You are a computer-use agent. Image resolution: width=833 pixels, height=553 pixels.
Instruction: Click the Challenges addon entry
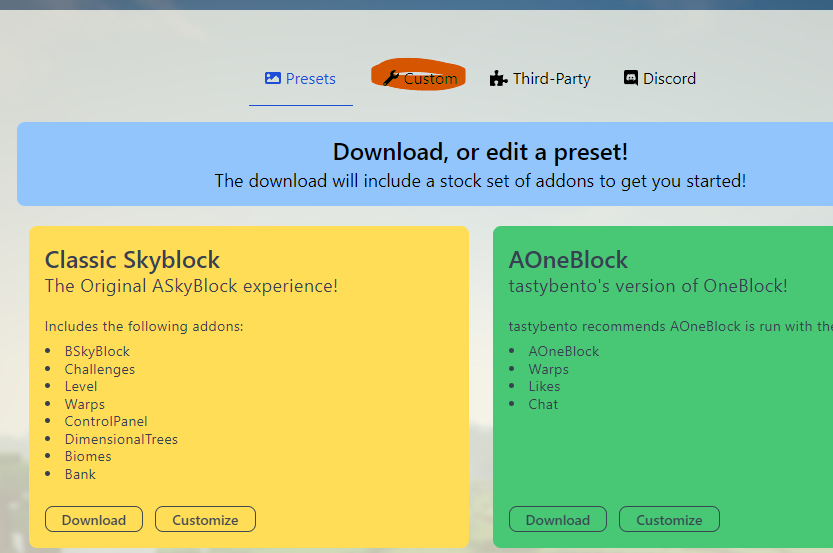tap(100, 369)
